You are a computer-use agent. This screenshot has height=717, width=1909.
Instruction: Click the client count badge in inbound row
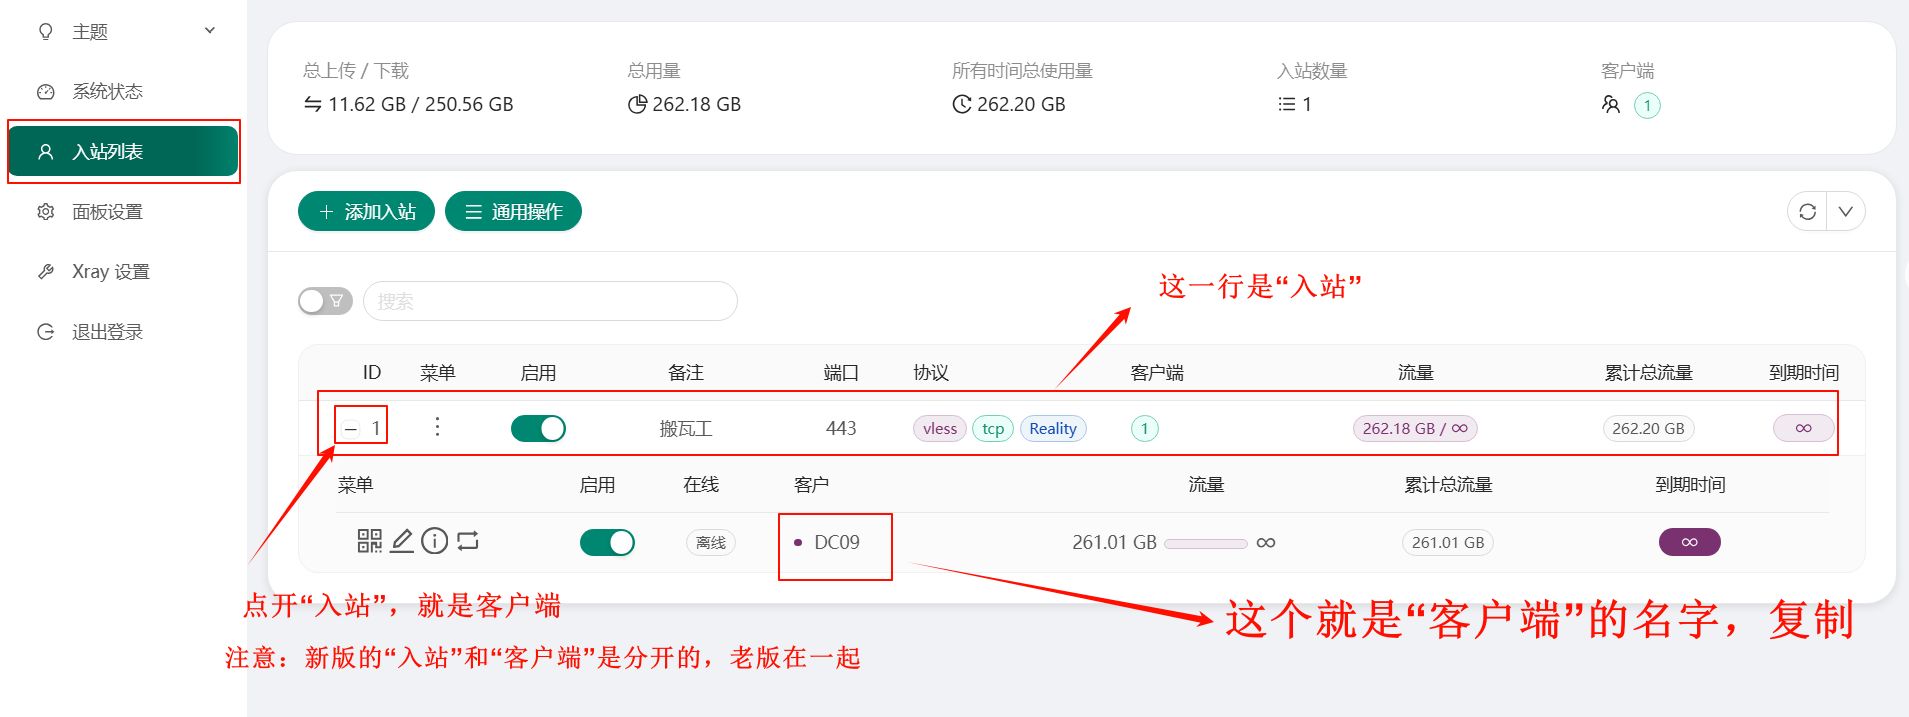point(1144,428)
